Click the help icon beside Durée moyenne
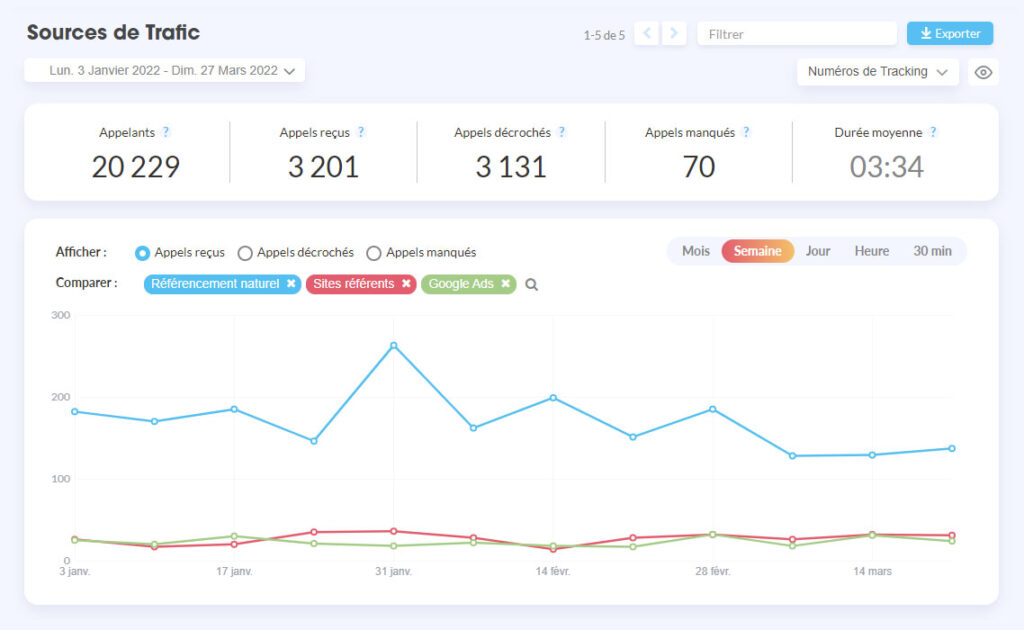The height and width of the screenshot is (630, 1024). coord(932,131)
